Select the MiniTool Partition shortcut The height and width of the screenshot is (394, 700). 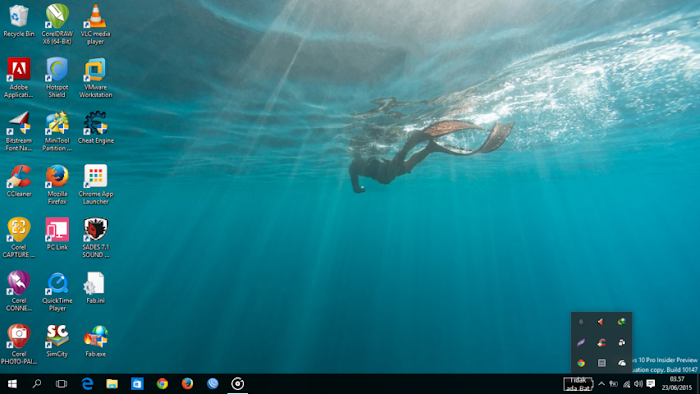point(57,132)
